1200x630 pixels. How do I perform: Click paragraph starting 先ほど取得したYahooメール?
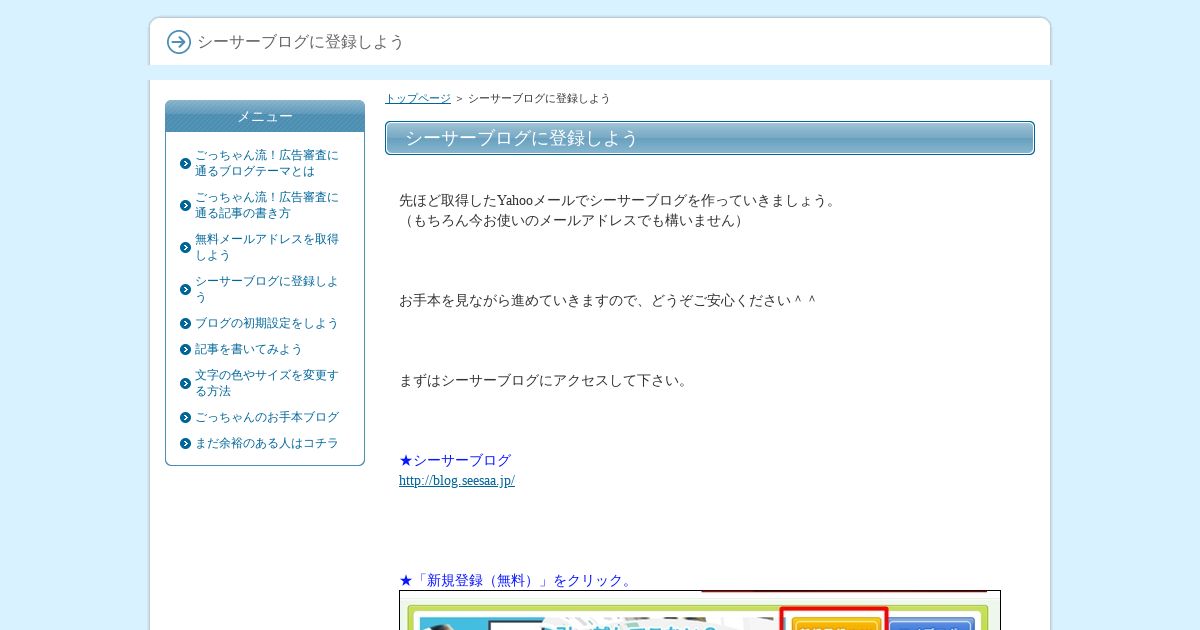(x=619, y=200)
